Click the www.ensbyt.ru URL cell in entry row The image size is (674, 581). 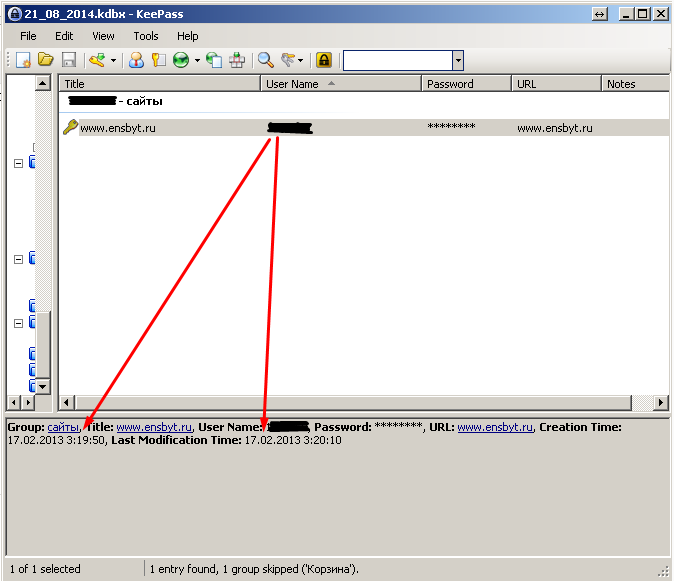[x=555, y=128]
